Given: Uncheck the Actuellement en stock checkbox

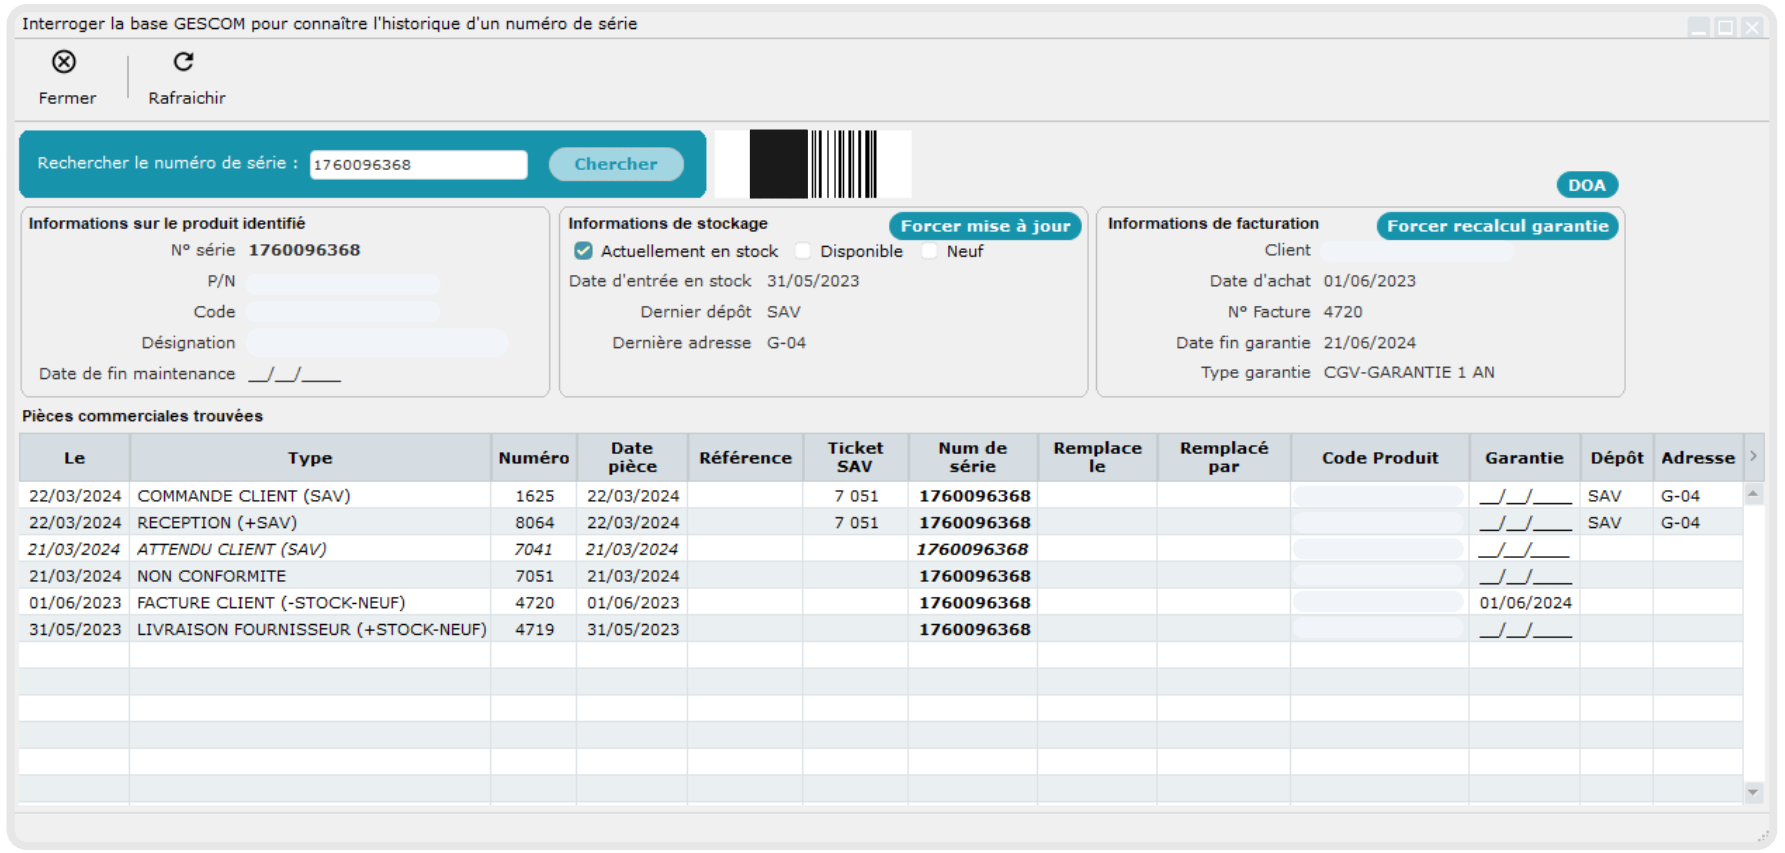Looking at the screenshot, I should coord(584,251).
